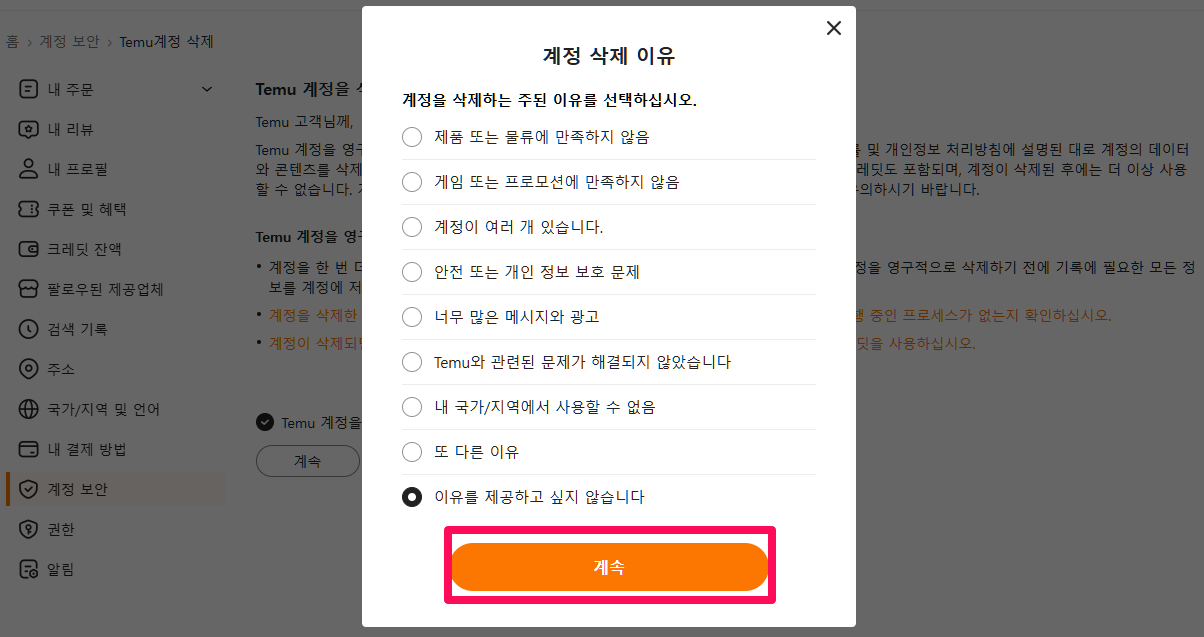Screen dimensions: 1204x637
Task: Close the 계정 삭제 이유 dialog
Action: click(x=834, y=28)
